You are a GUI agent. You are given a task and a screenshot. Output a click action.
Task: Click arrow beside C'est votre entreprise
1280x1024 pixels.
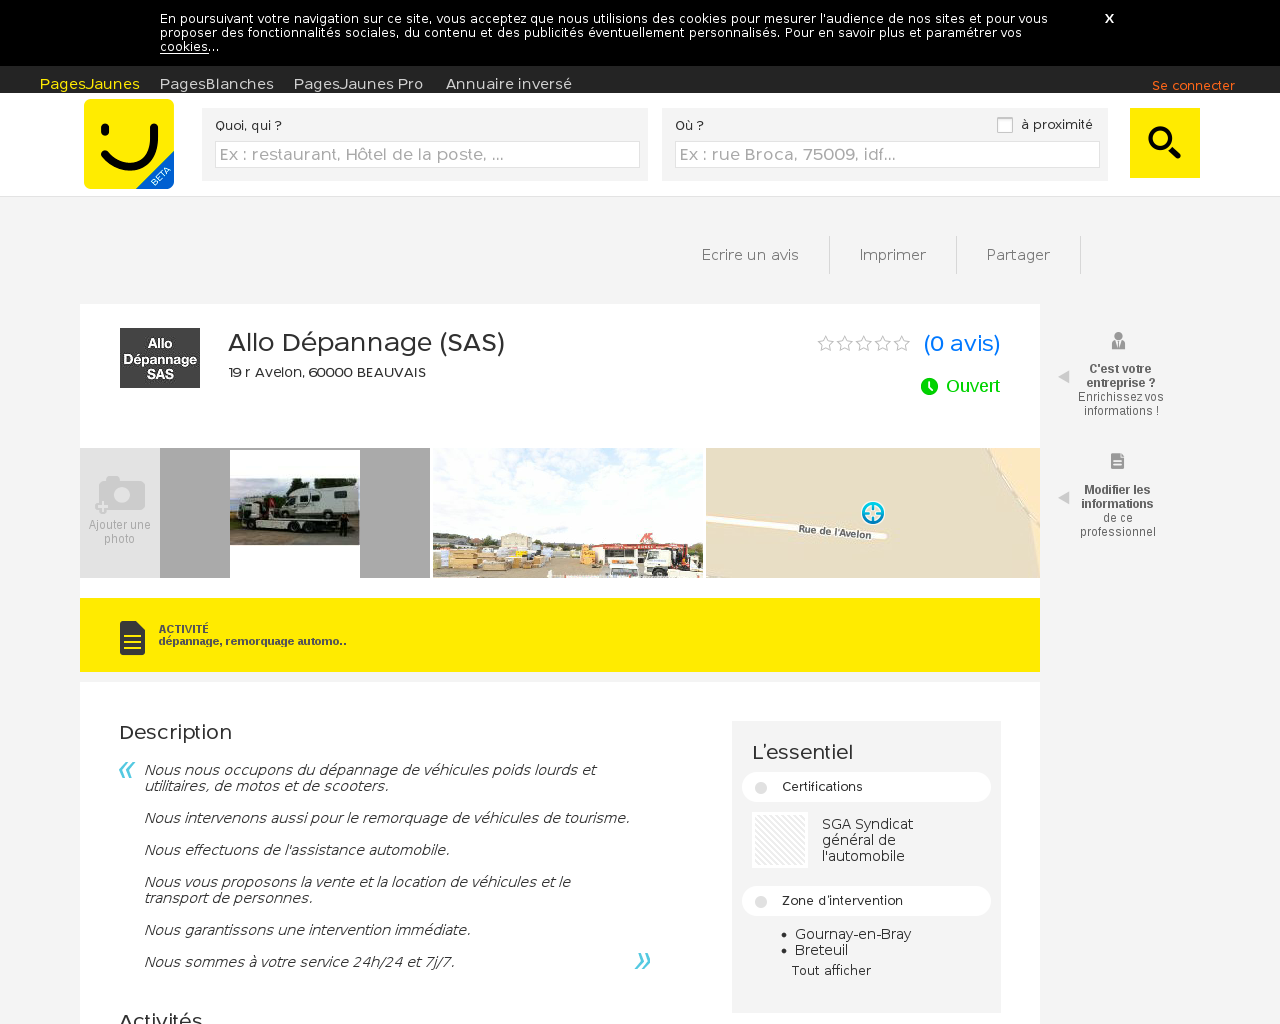pyautogui.click(x=1064, y=377)
